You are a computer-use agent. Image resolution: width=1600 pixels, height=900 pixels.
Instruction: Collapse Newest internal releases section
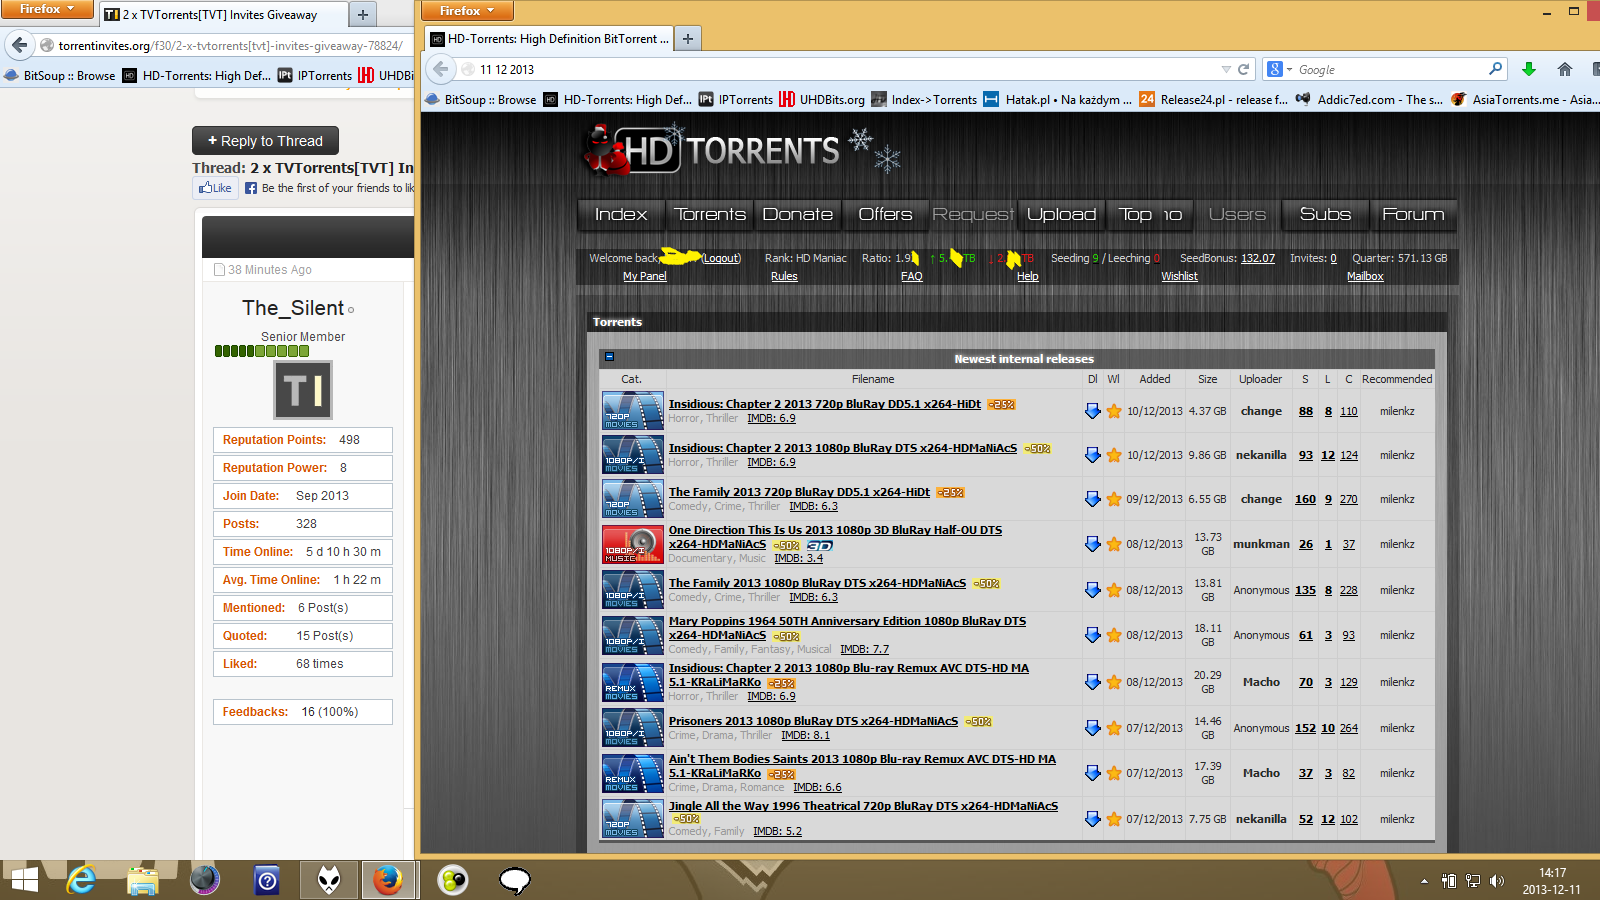pyautogui.click(x=609, y=357)
